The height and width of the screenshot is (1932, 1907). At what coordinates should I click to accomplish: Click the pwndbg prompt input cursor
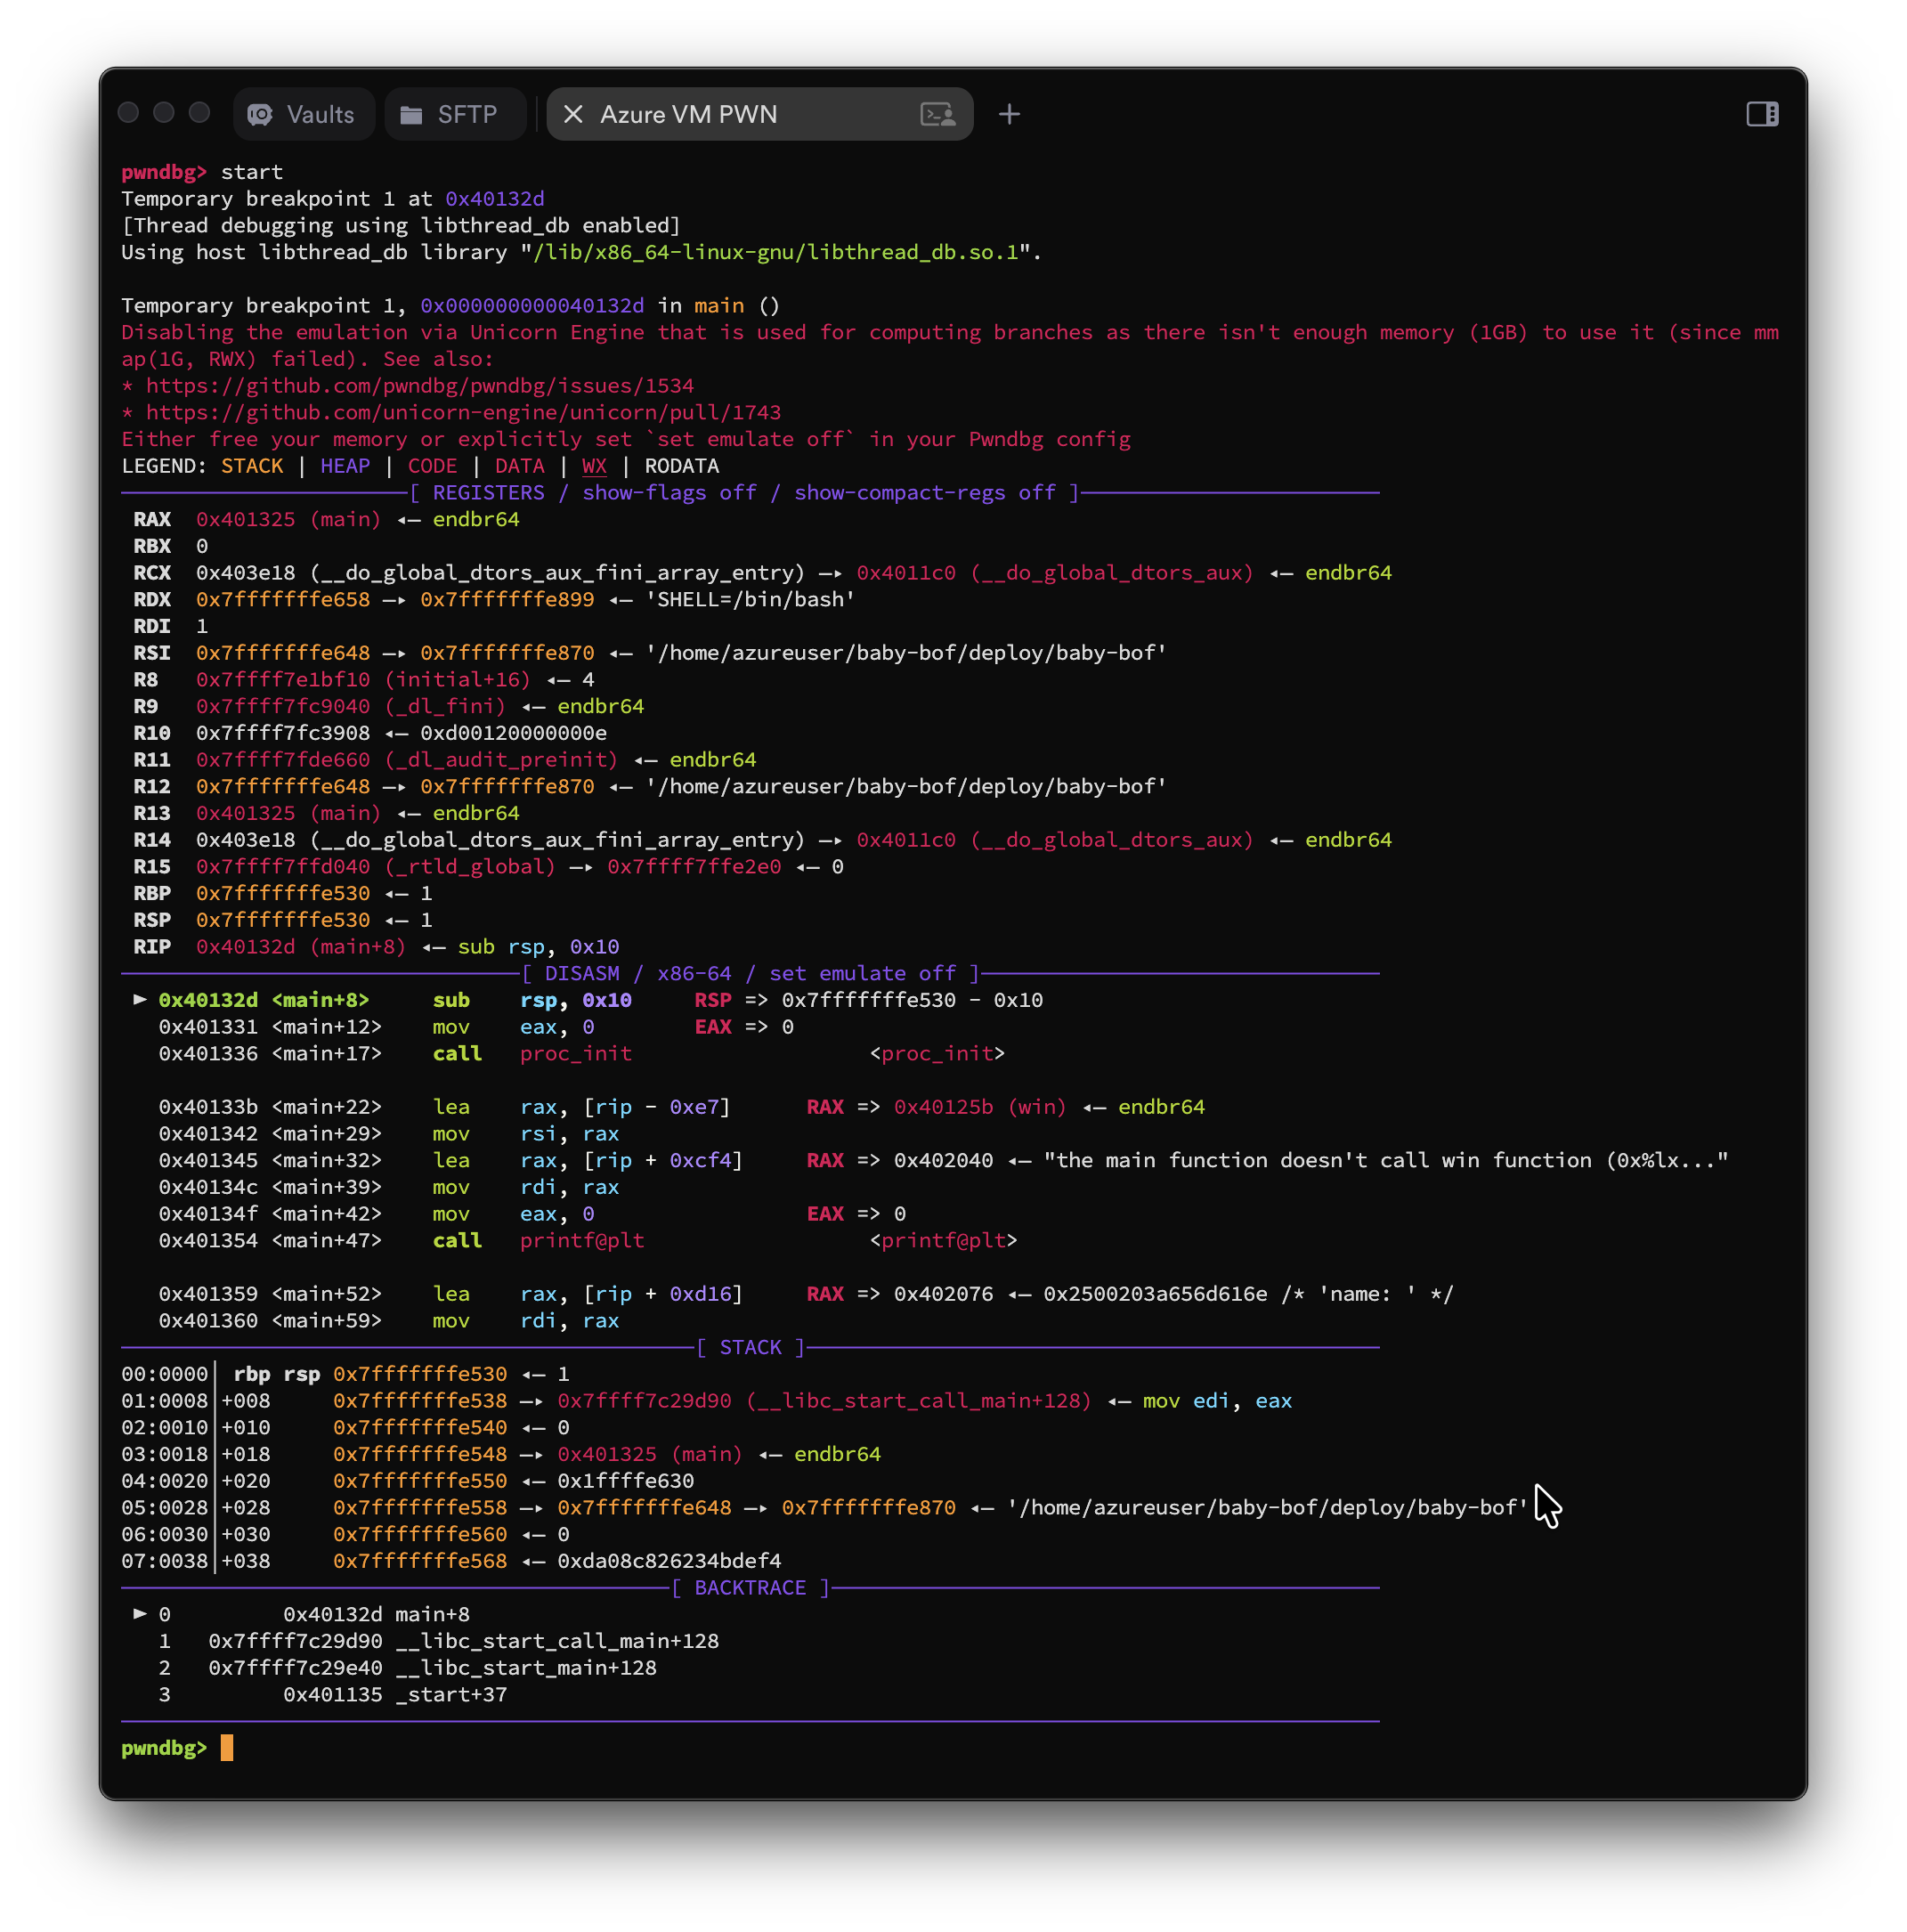pyautogui.click(x=227, y=1747)
